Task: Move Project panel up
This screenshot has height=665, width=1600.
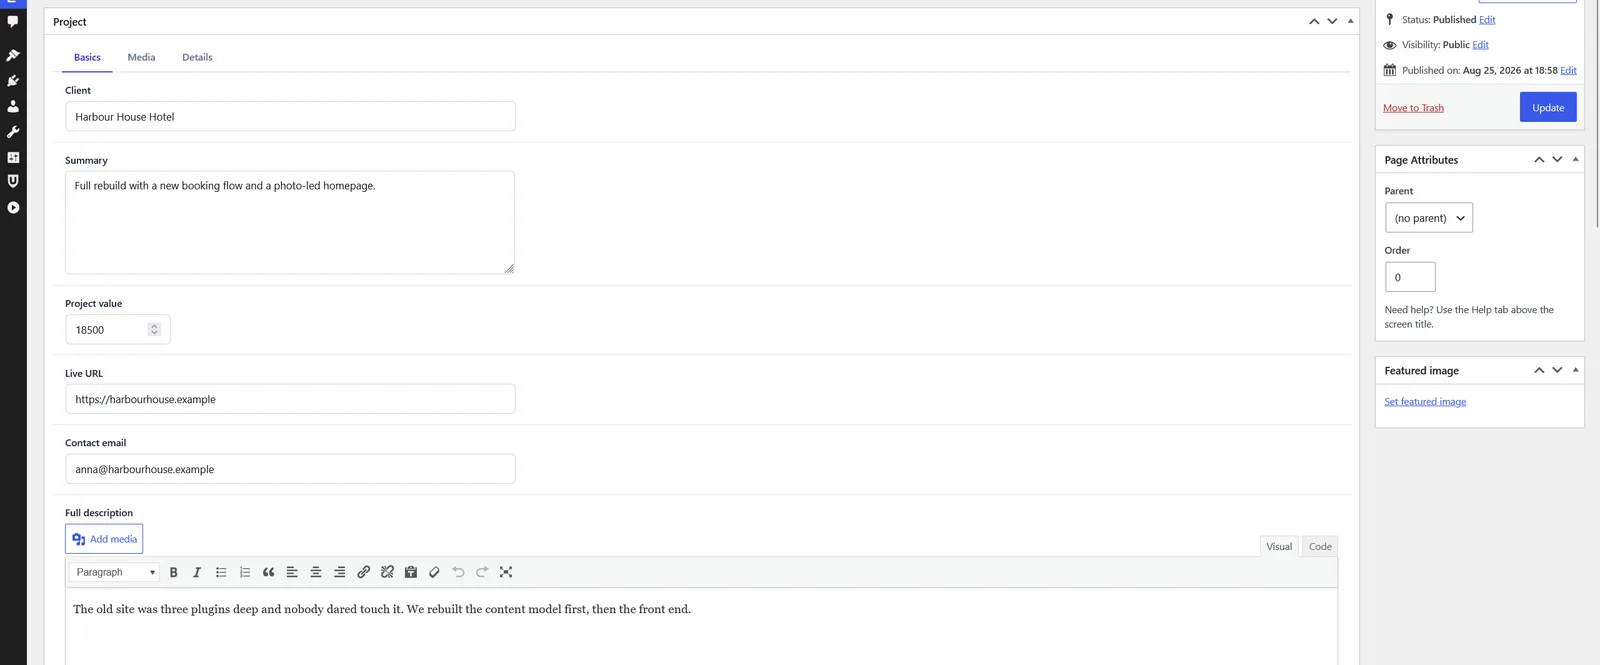Action: [1314, 21]
